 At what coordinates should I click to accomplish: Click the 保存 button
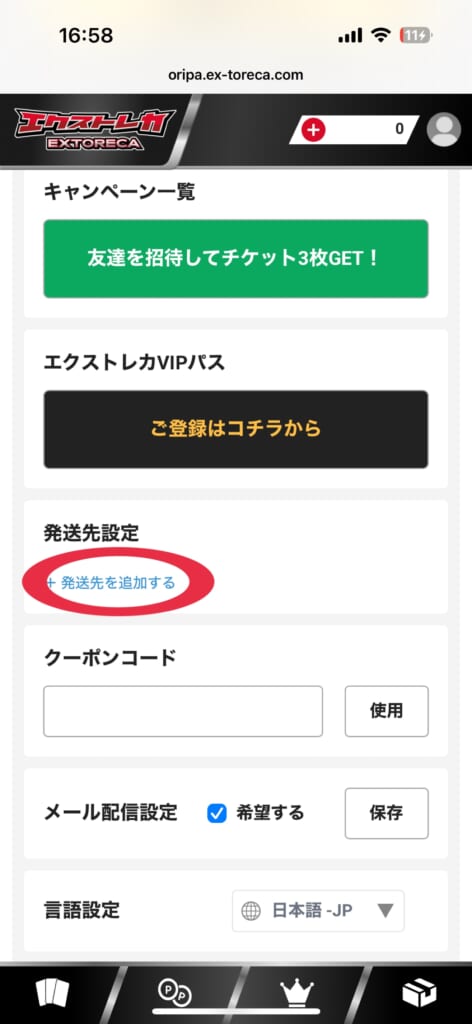[x=386, y=813]
